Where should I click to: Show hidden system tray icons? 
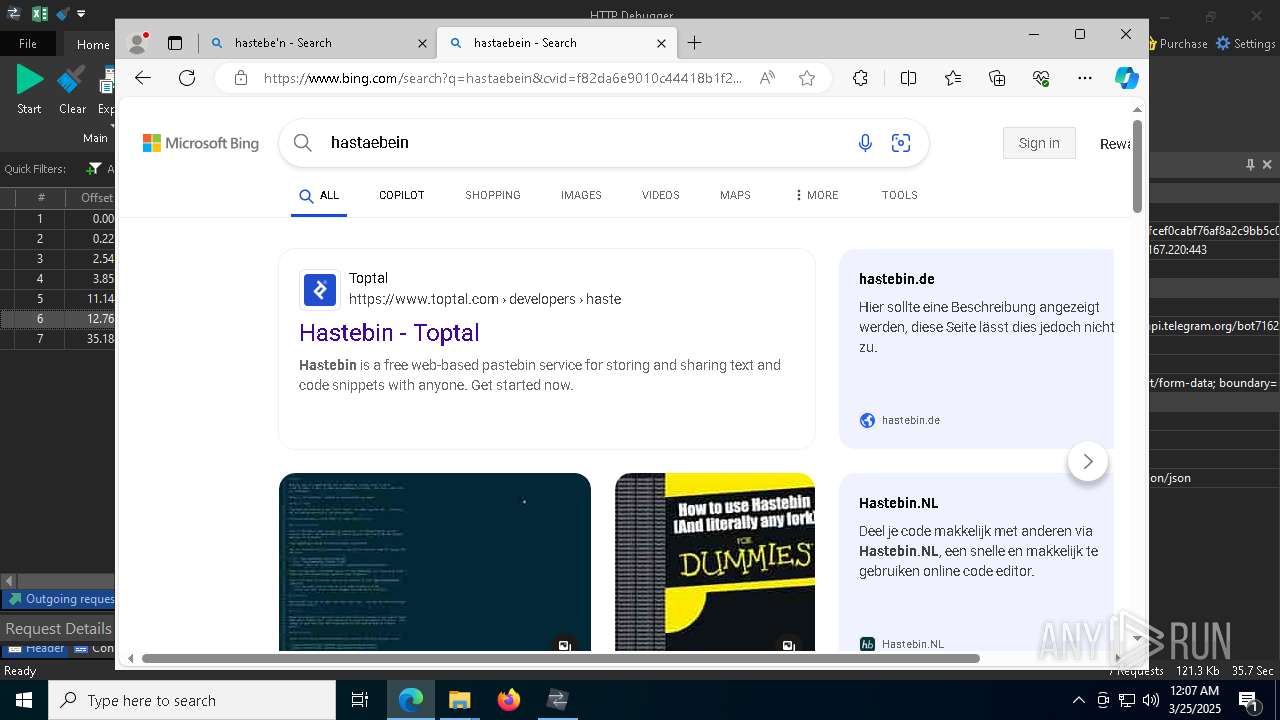click(x=1078, y=700)
